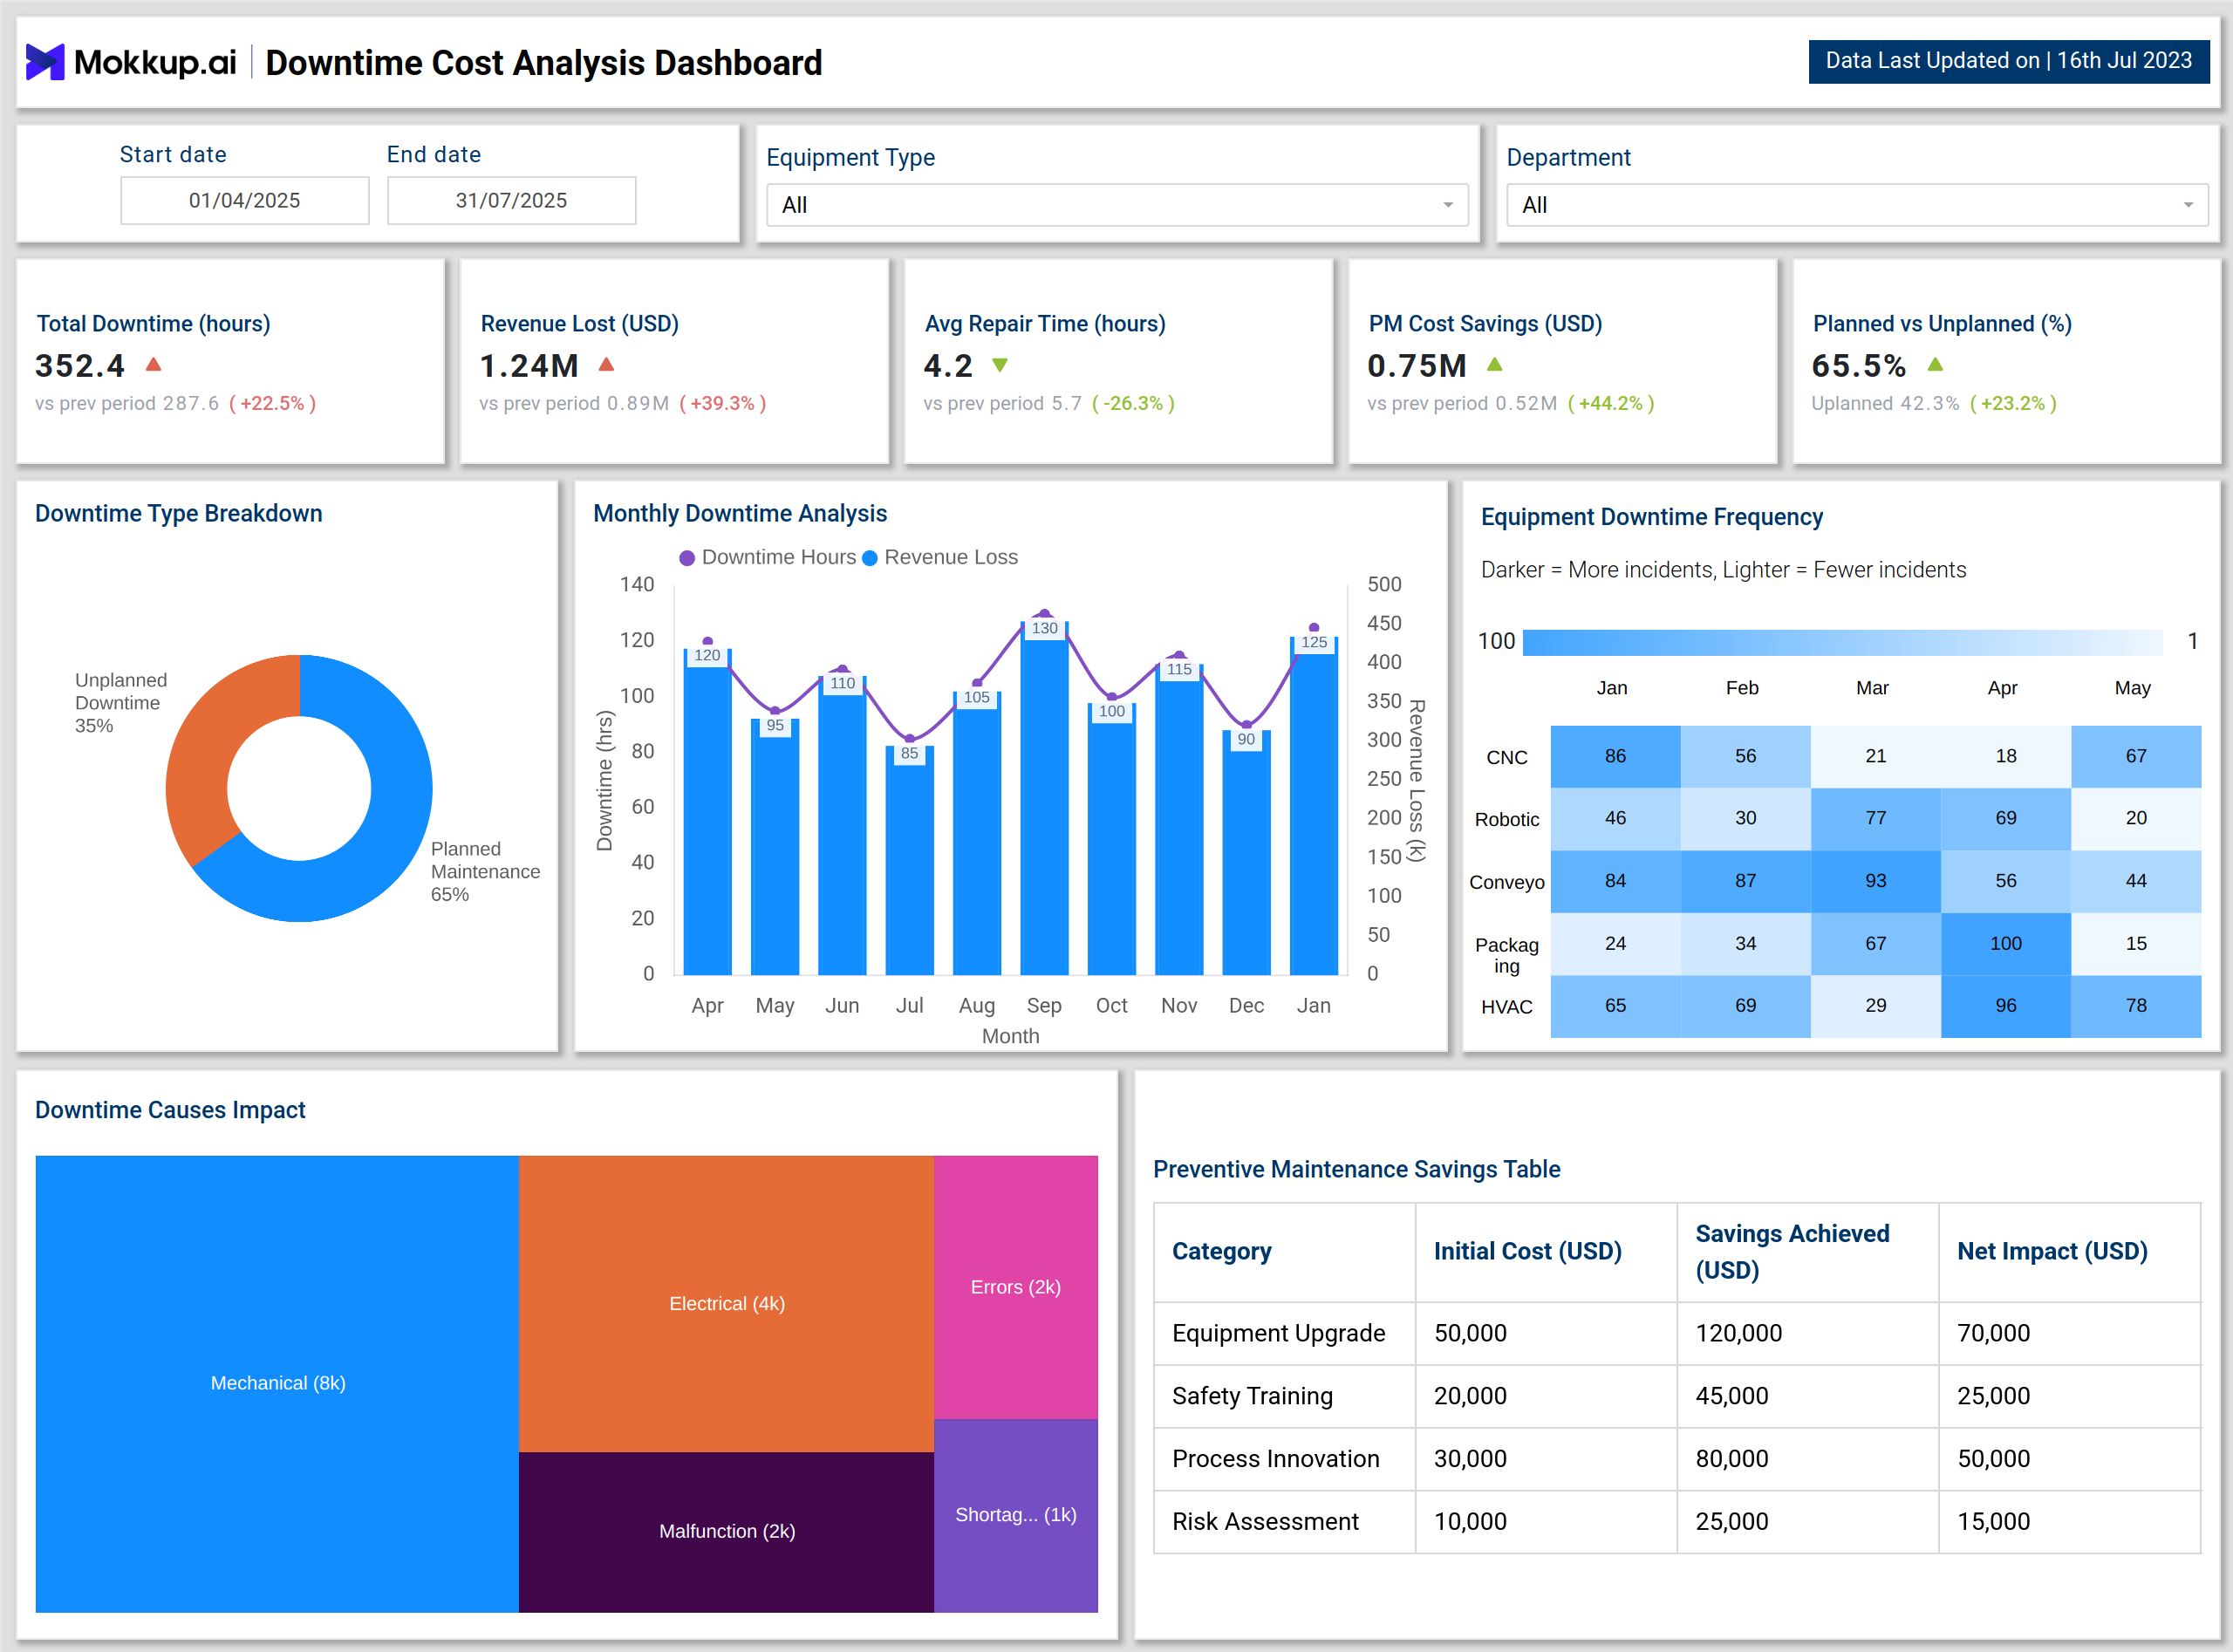Click the Dec bar labeled 90
This screenshot has height=1652, width=2233.
tap(1246, 852)
